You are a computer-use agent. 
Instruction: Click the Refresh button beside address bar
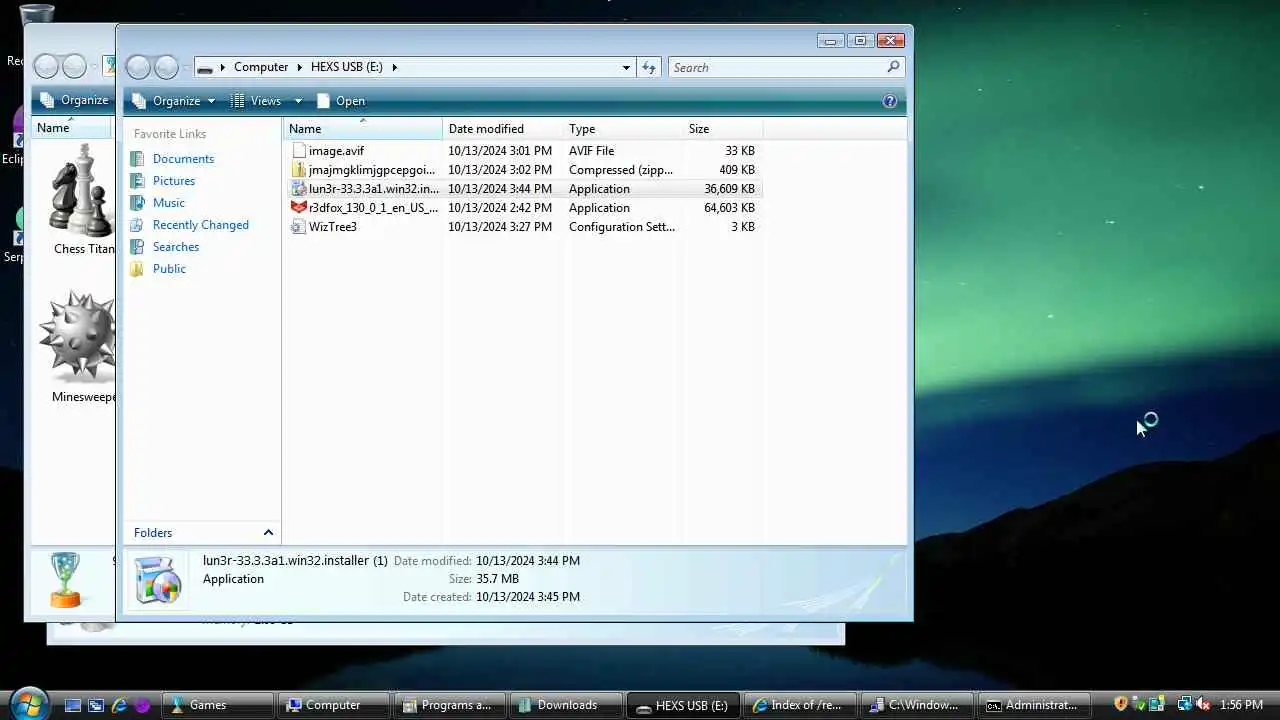click(649, 67)
